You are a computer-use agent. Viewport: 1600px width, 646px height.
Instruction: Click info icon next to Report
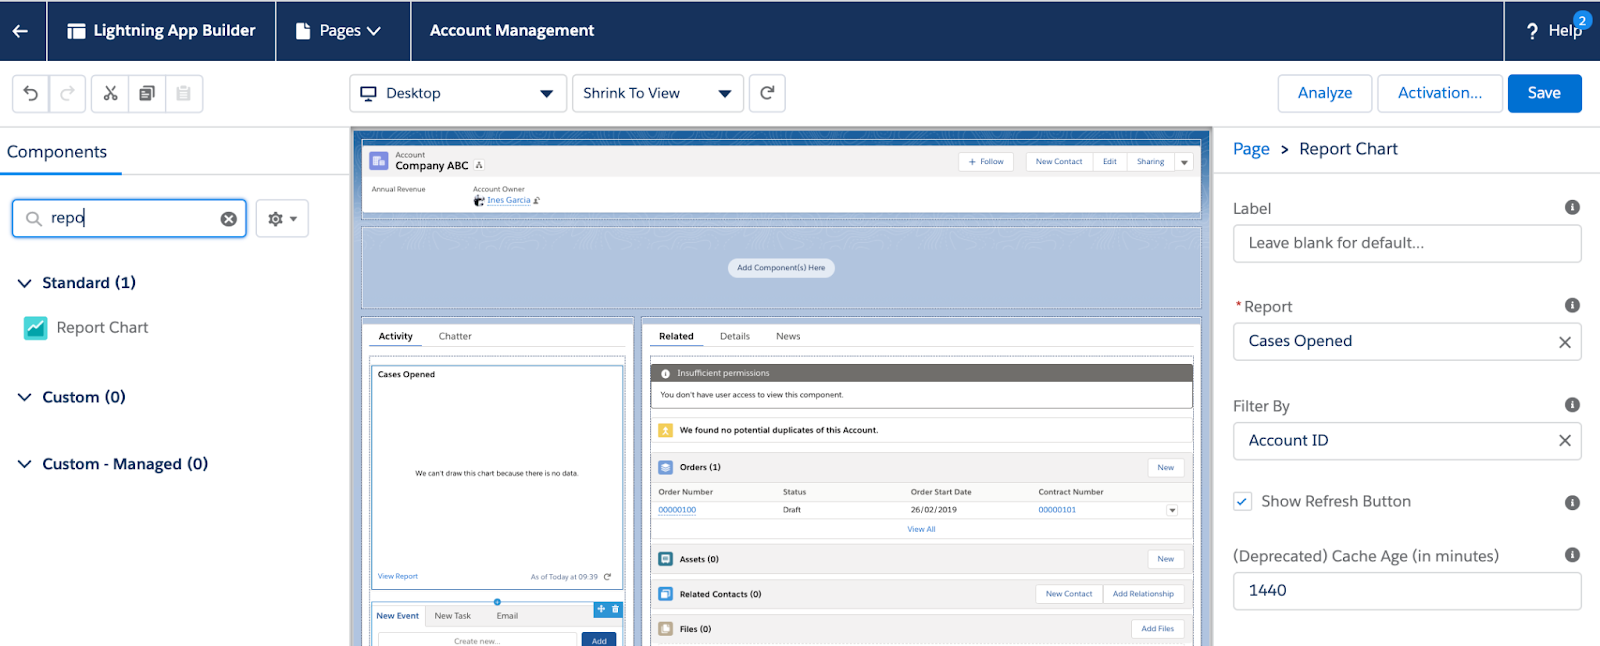pyautogui.click(x=1572, y=305)
